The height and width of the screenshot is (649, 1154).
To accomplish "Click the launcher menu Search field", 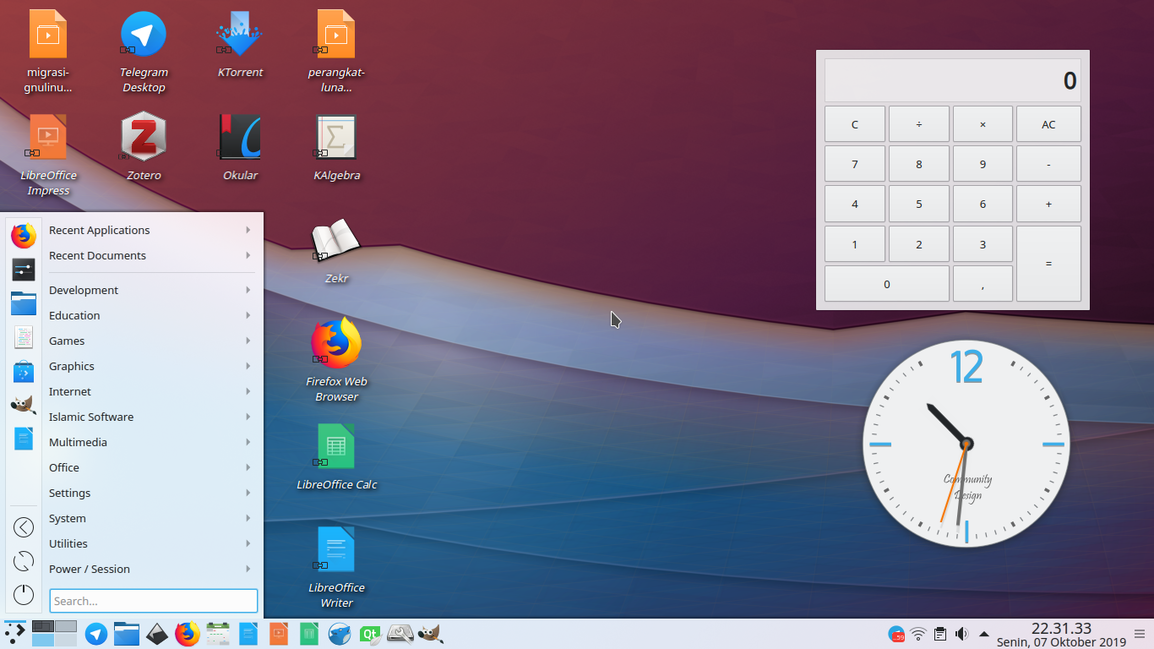I will [153, 601].
